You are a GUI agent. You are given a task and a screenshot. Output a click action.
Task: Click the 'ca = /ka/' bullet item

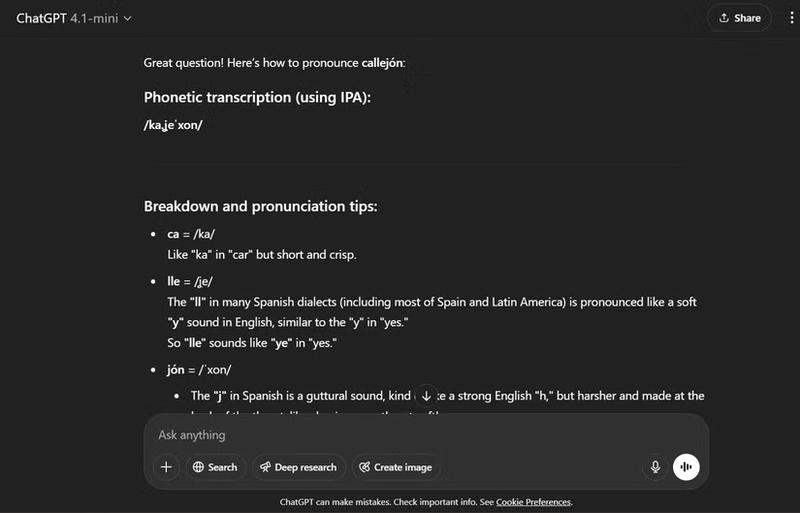191,234
